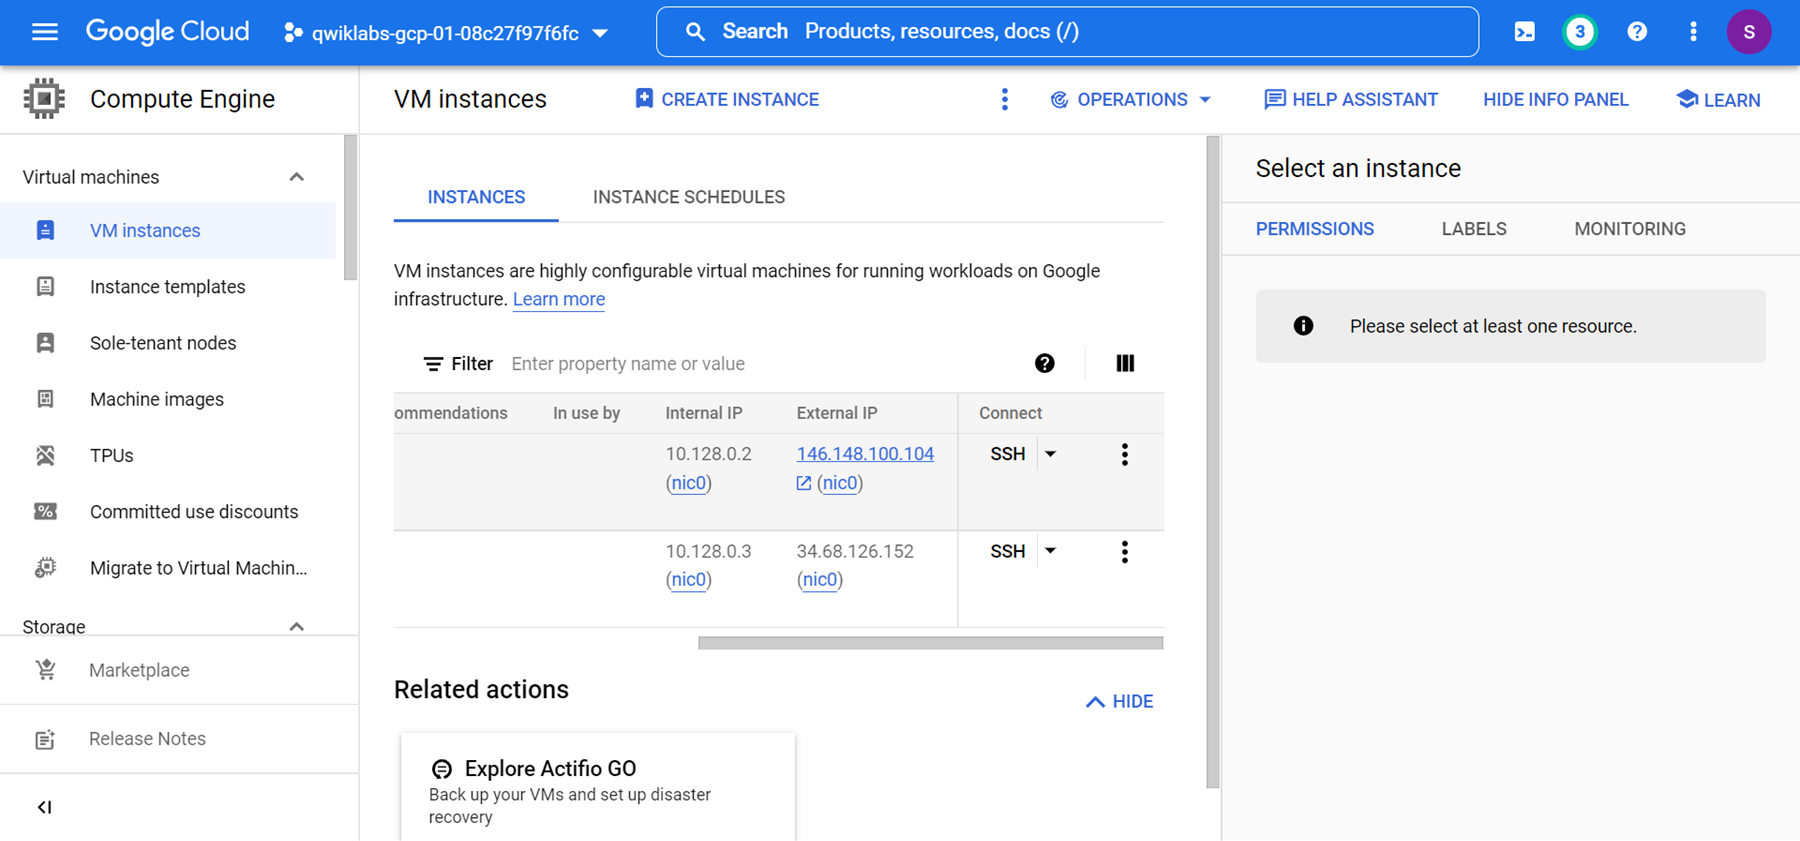Viewport: 1800px width, 841px height.
Task: Click the search bar for products and resources
Action: pyautogui.click(x=1067, y=32)
